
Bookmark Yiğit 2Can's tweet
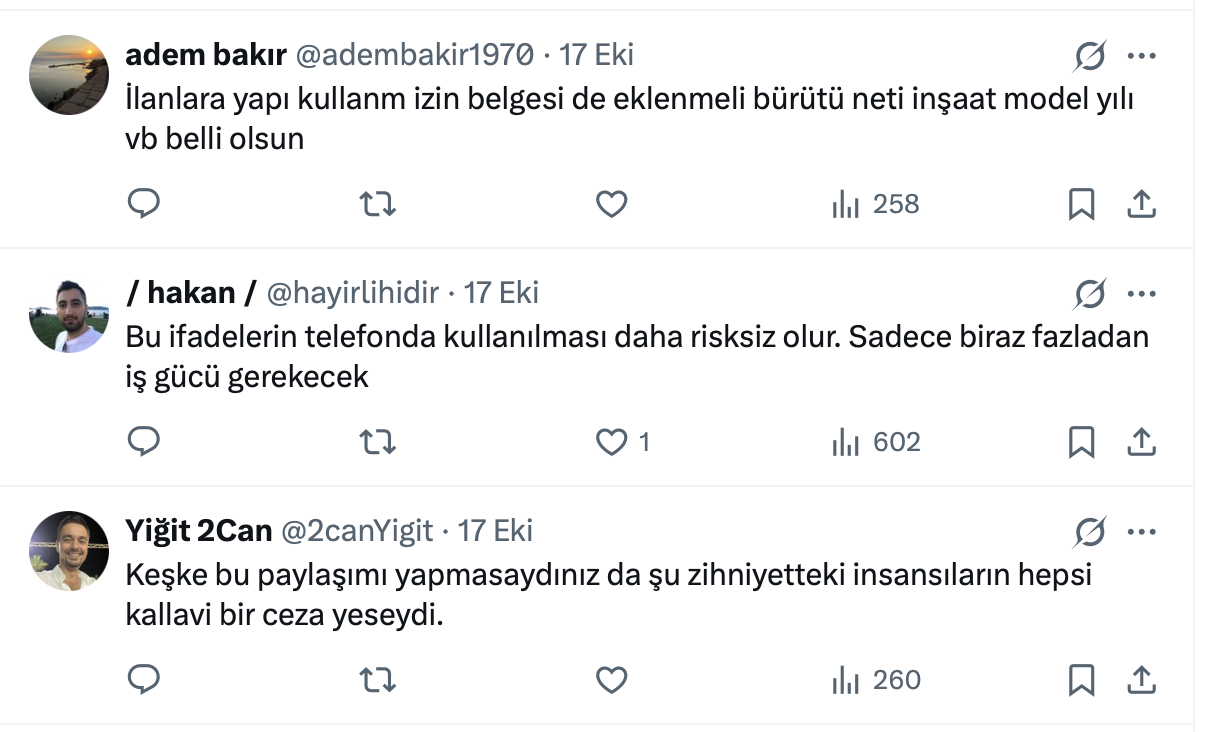pos(1081,680)
